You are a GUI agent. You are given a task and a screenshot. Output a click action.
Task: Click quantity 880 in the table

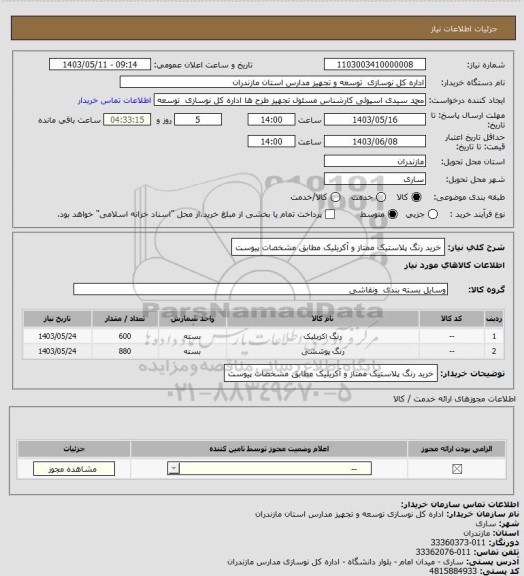125,351
